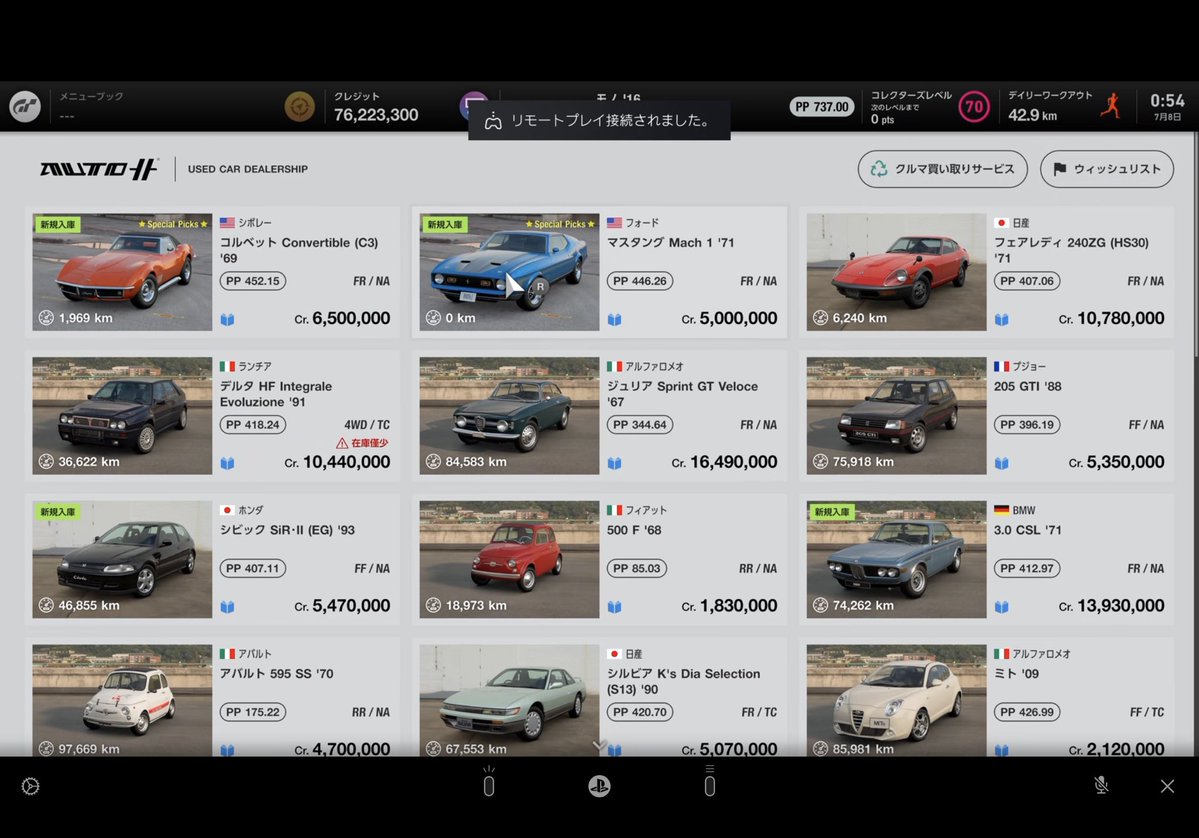
Task: Select the Alfa Romeo MiTo '09 thumbnail
Action: 896,700
